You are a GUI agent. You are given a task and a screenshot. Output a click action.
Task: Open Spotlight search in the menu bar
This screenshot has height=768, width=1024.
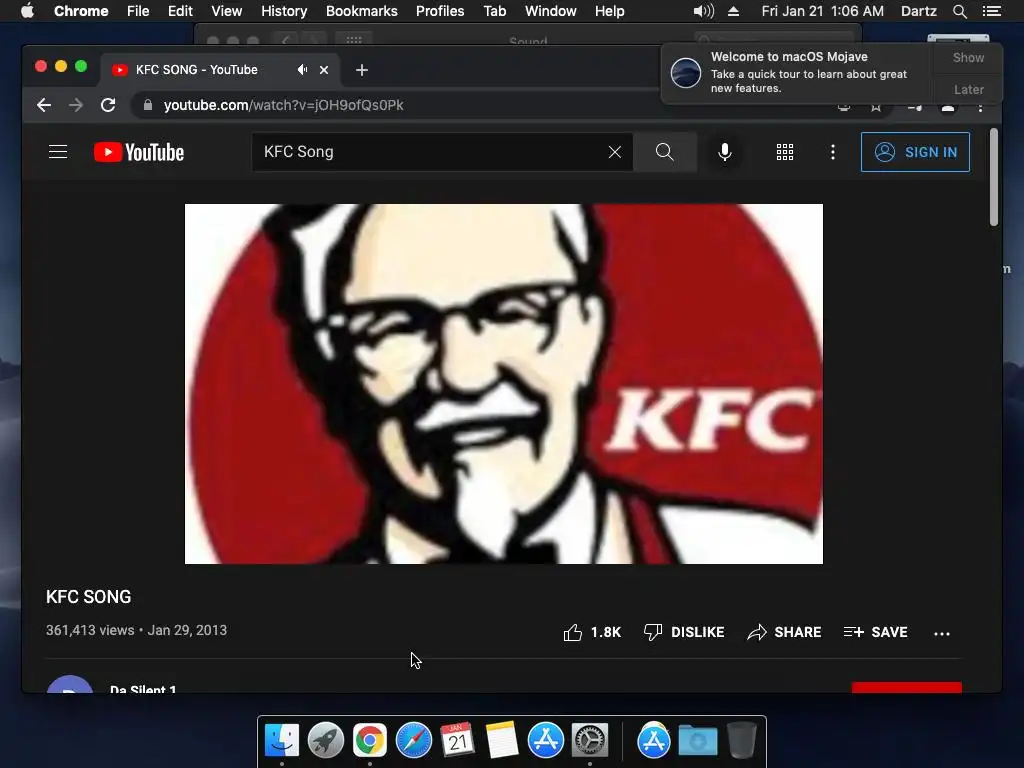pos(959,11)
